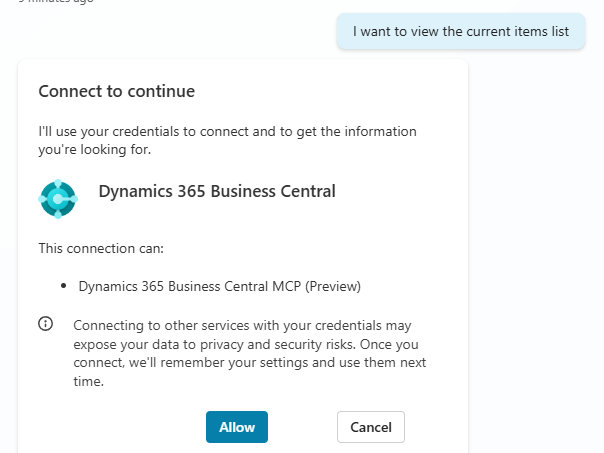The height and width of the screenshot is (453, 604).
Task: Click the 'Connect to continue' heading
Action: (116, 91)
